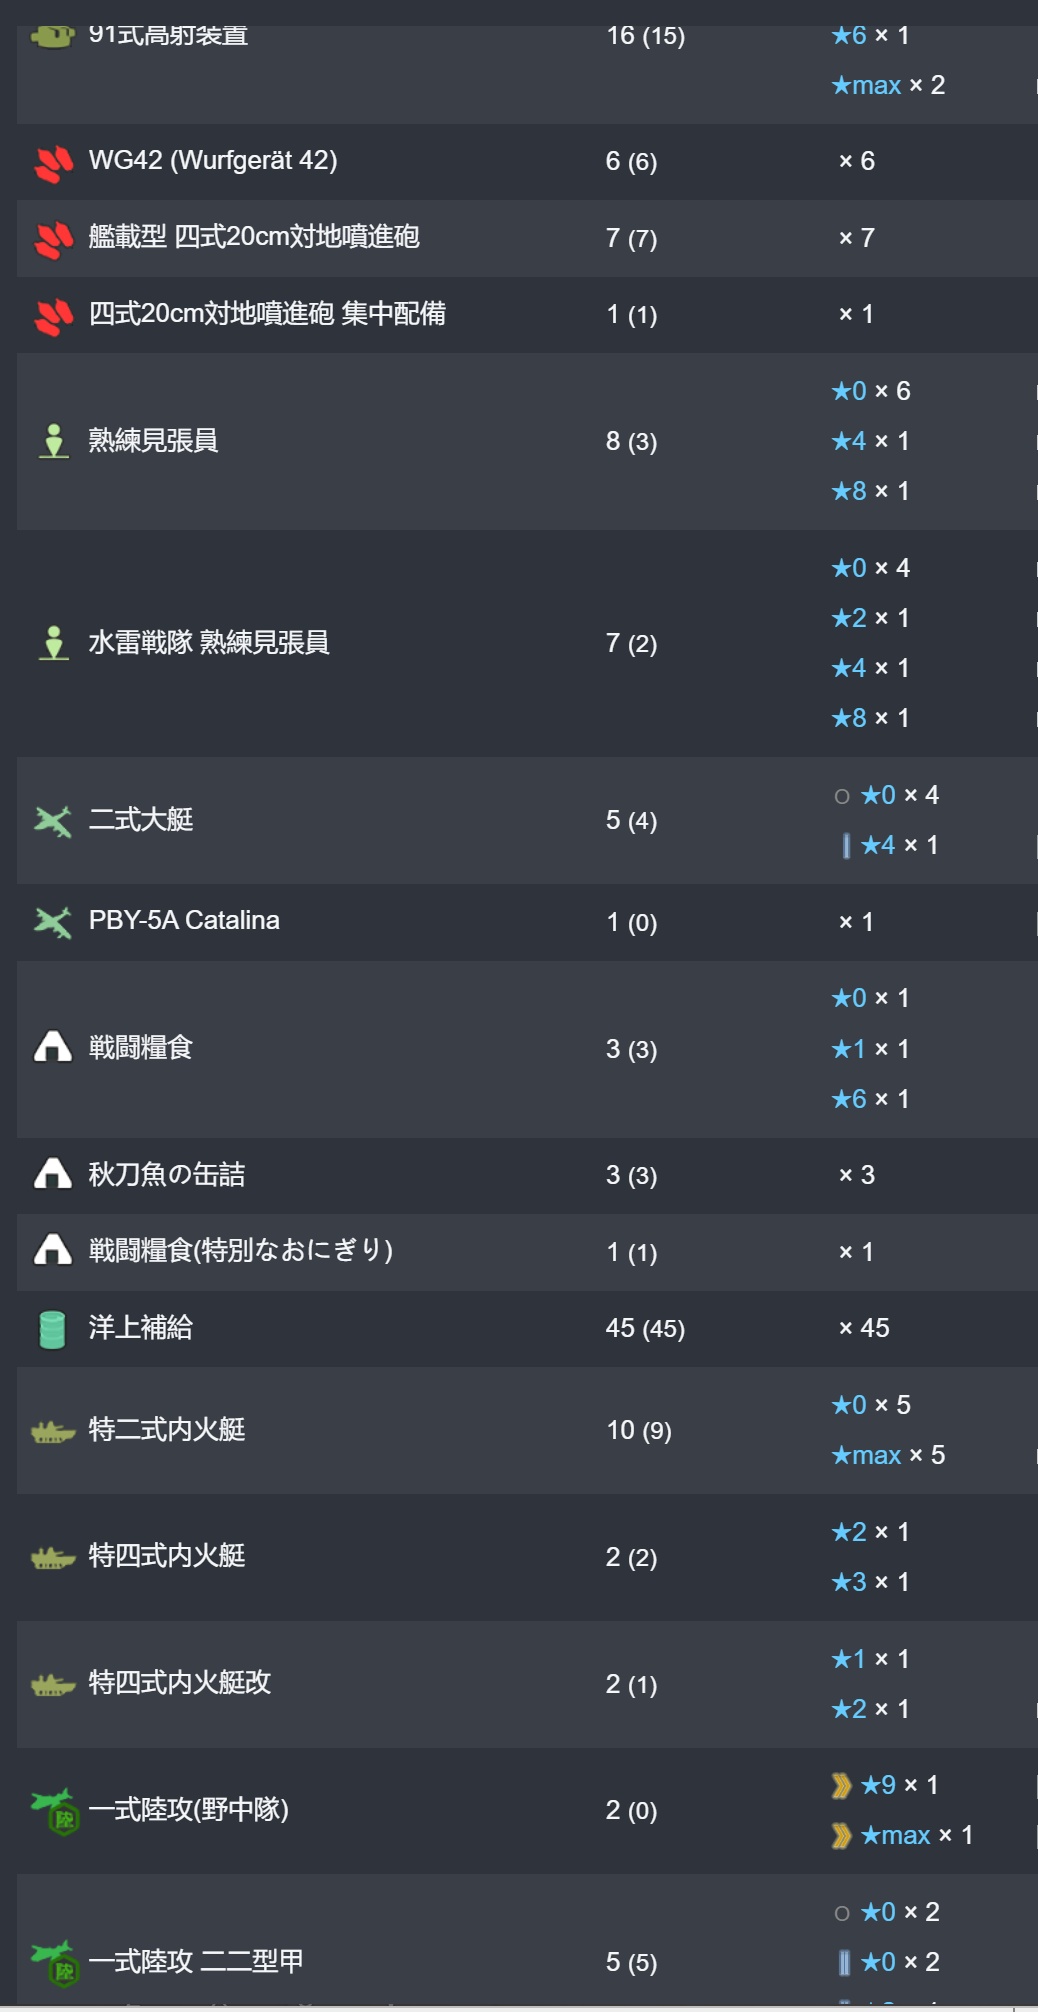Click the 洋上補給 count 45 (45)
The height and width of the screenshot is (2012, 1038).
pos(645,1329)
